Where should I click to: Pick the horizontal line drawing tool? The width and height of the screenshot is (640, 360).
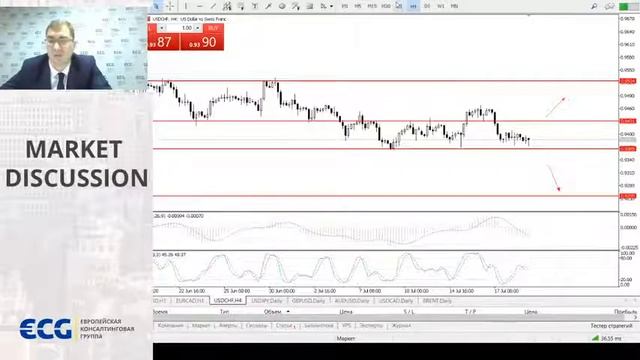click(x=200, y=6)
